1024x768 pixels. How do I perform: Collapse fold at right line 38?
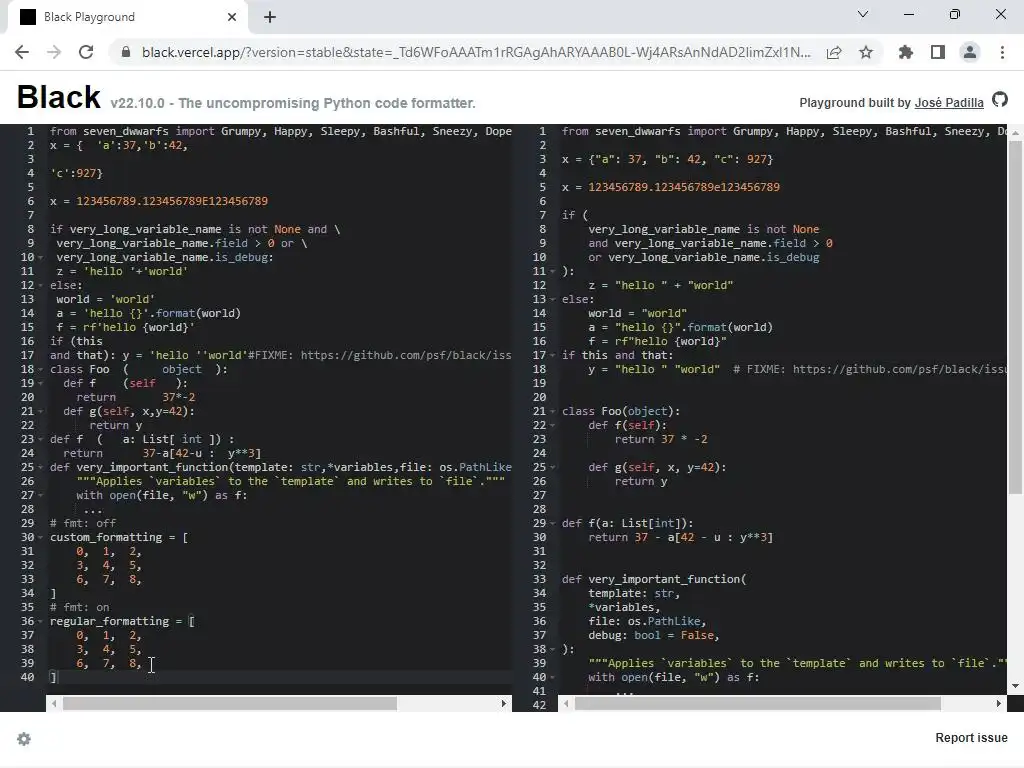tap(552, 649)
